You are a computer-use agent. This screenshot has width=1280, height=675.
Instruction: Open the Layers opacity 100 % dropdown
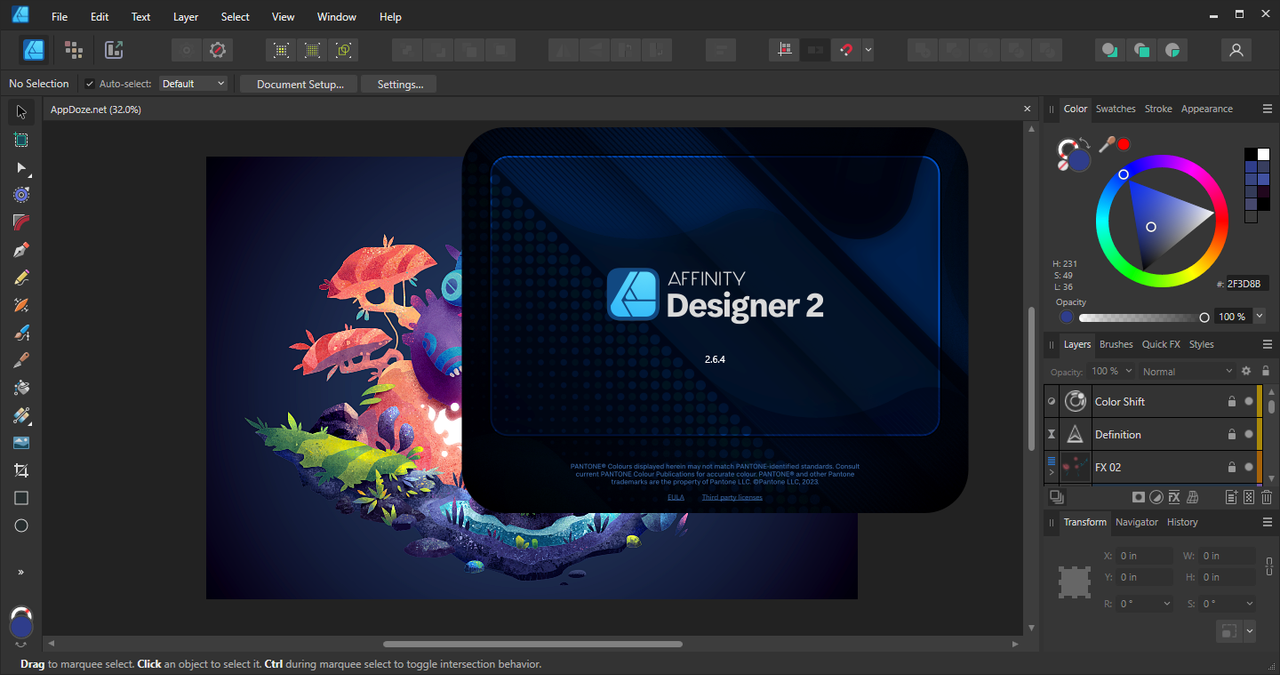[x=1112, y=371]
